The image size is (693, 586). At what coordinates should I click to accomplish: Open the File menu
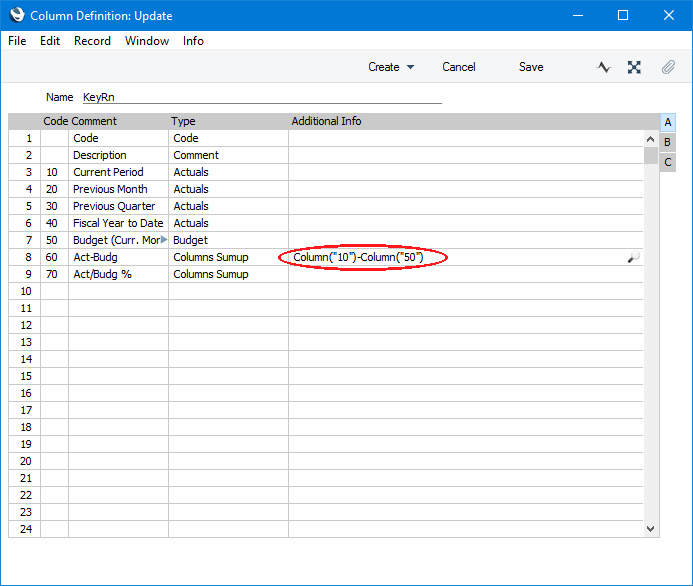[17, 41]
